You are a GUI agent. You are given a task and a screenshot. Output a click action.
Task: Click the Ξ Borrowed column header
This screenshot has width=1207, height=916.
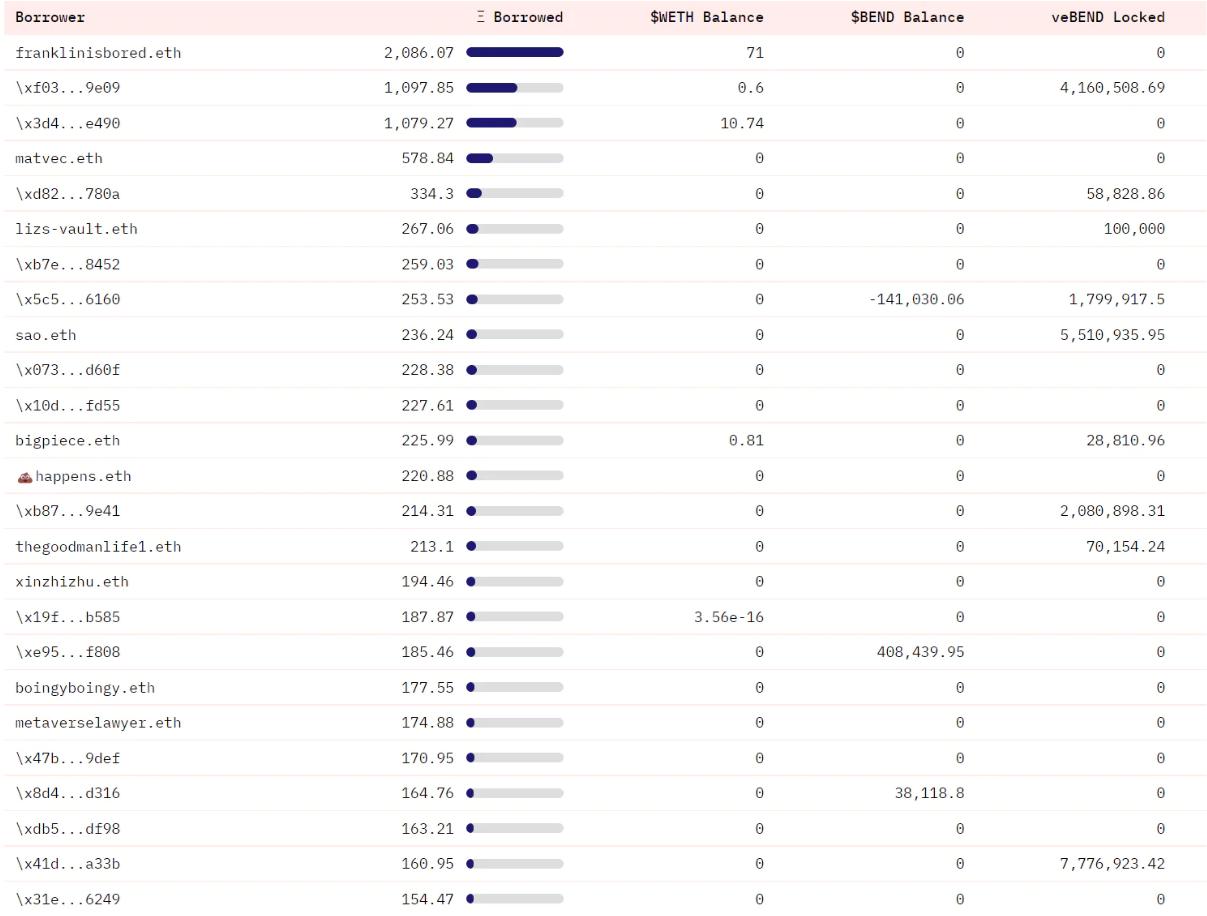[x=520, y=17]
